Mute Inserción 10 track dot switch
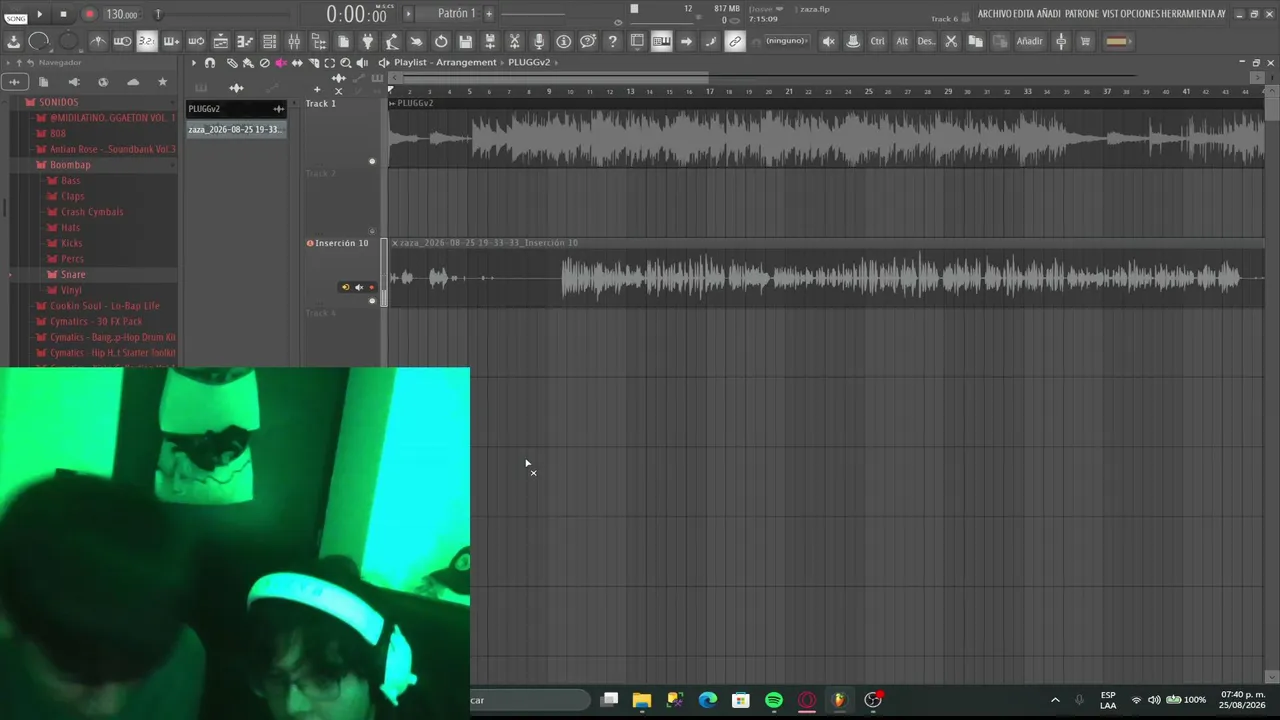 coord(372,300)
